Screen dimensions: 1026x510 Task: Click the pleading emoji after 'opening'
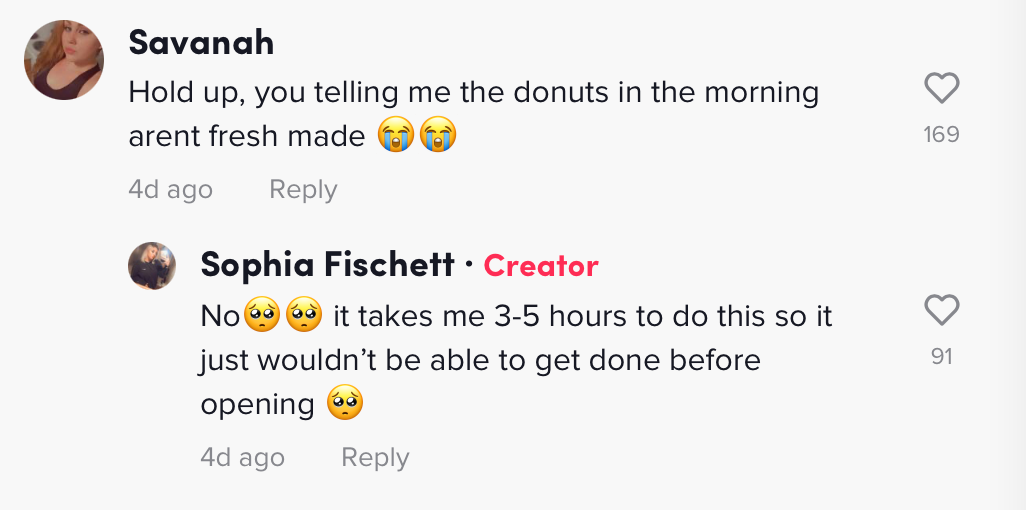[x=345, y=403]
